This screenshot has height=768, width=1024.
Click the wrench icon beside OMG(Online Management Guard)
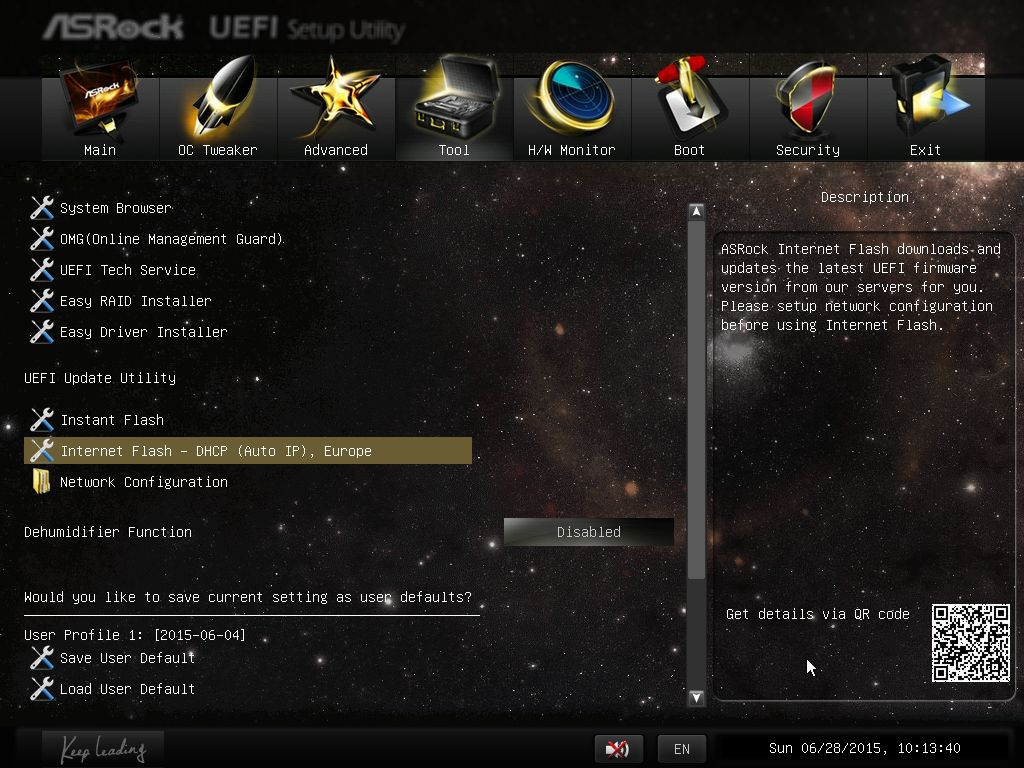[x=42, y=239]
